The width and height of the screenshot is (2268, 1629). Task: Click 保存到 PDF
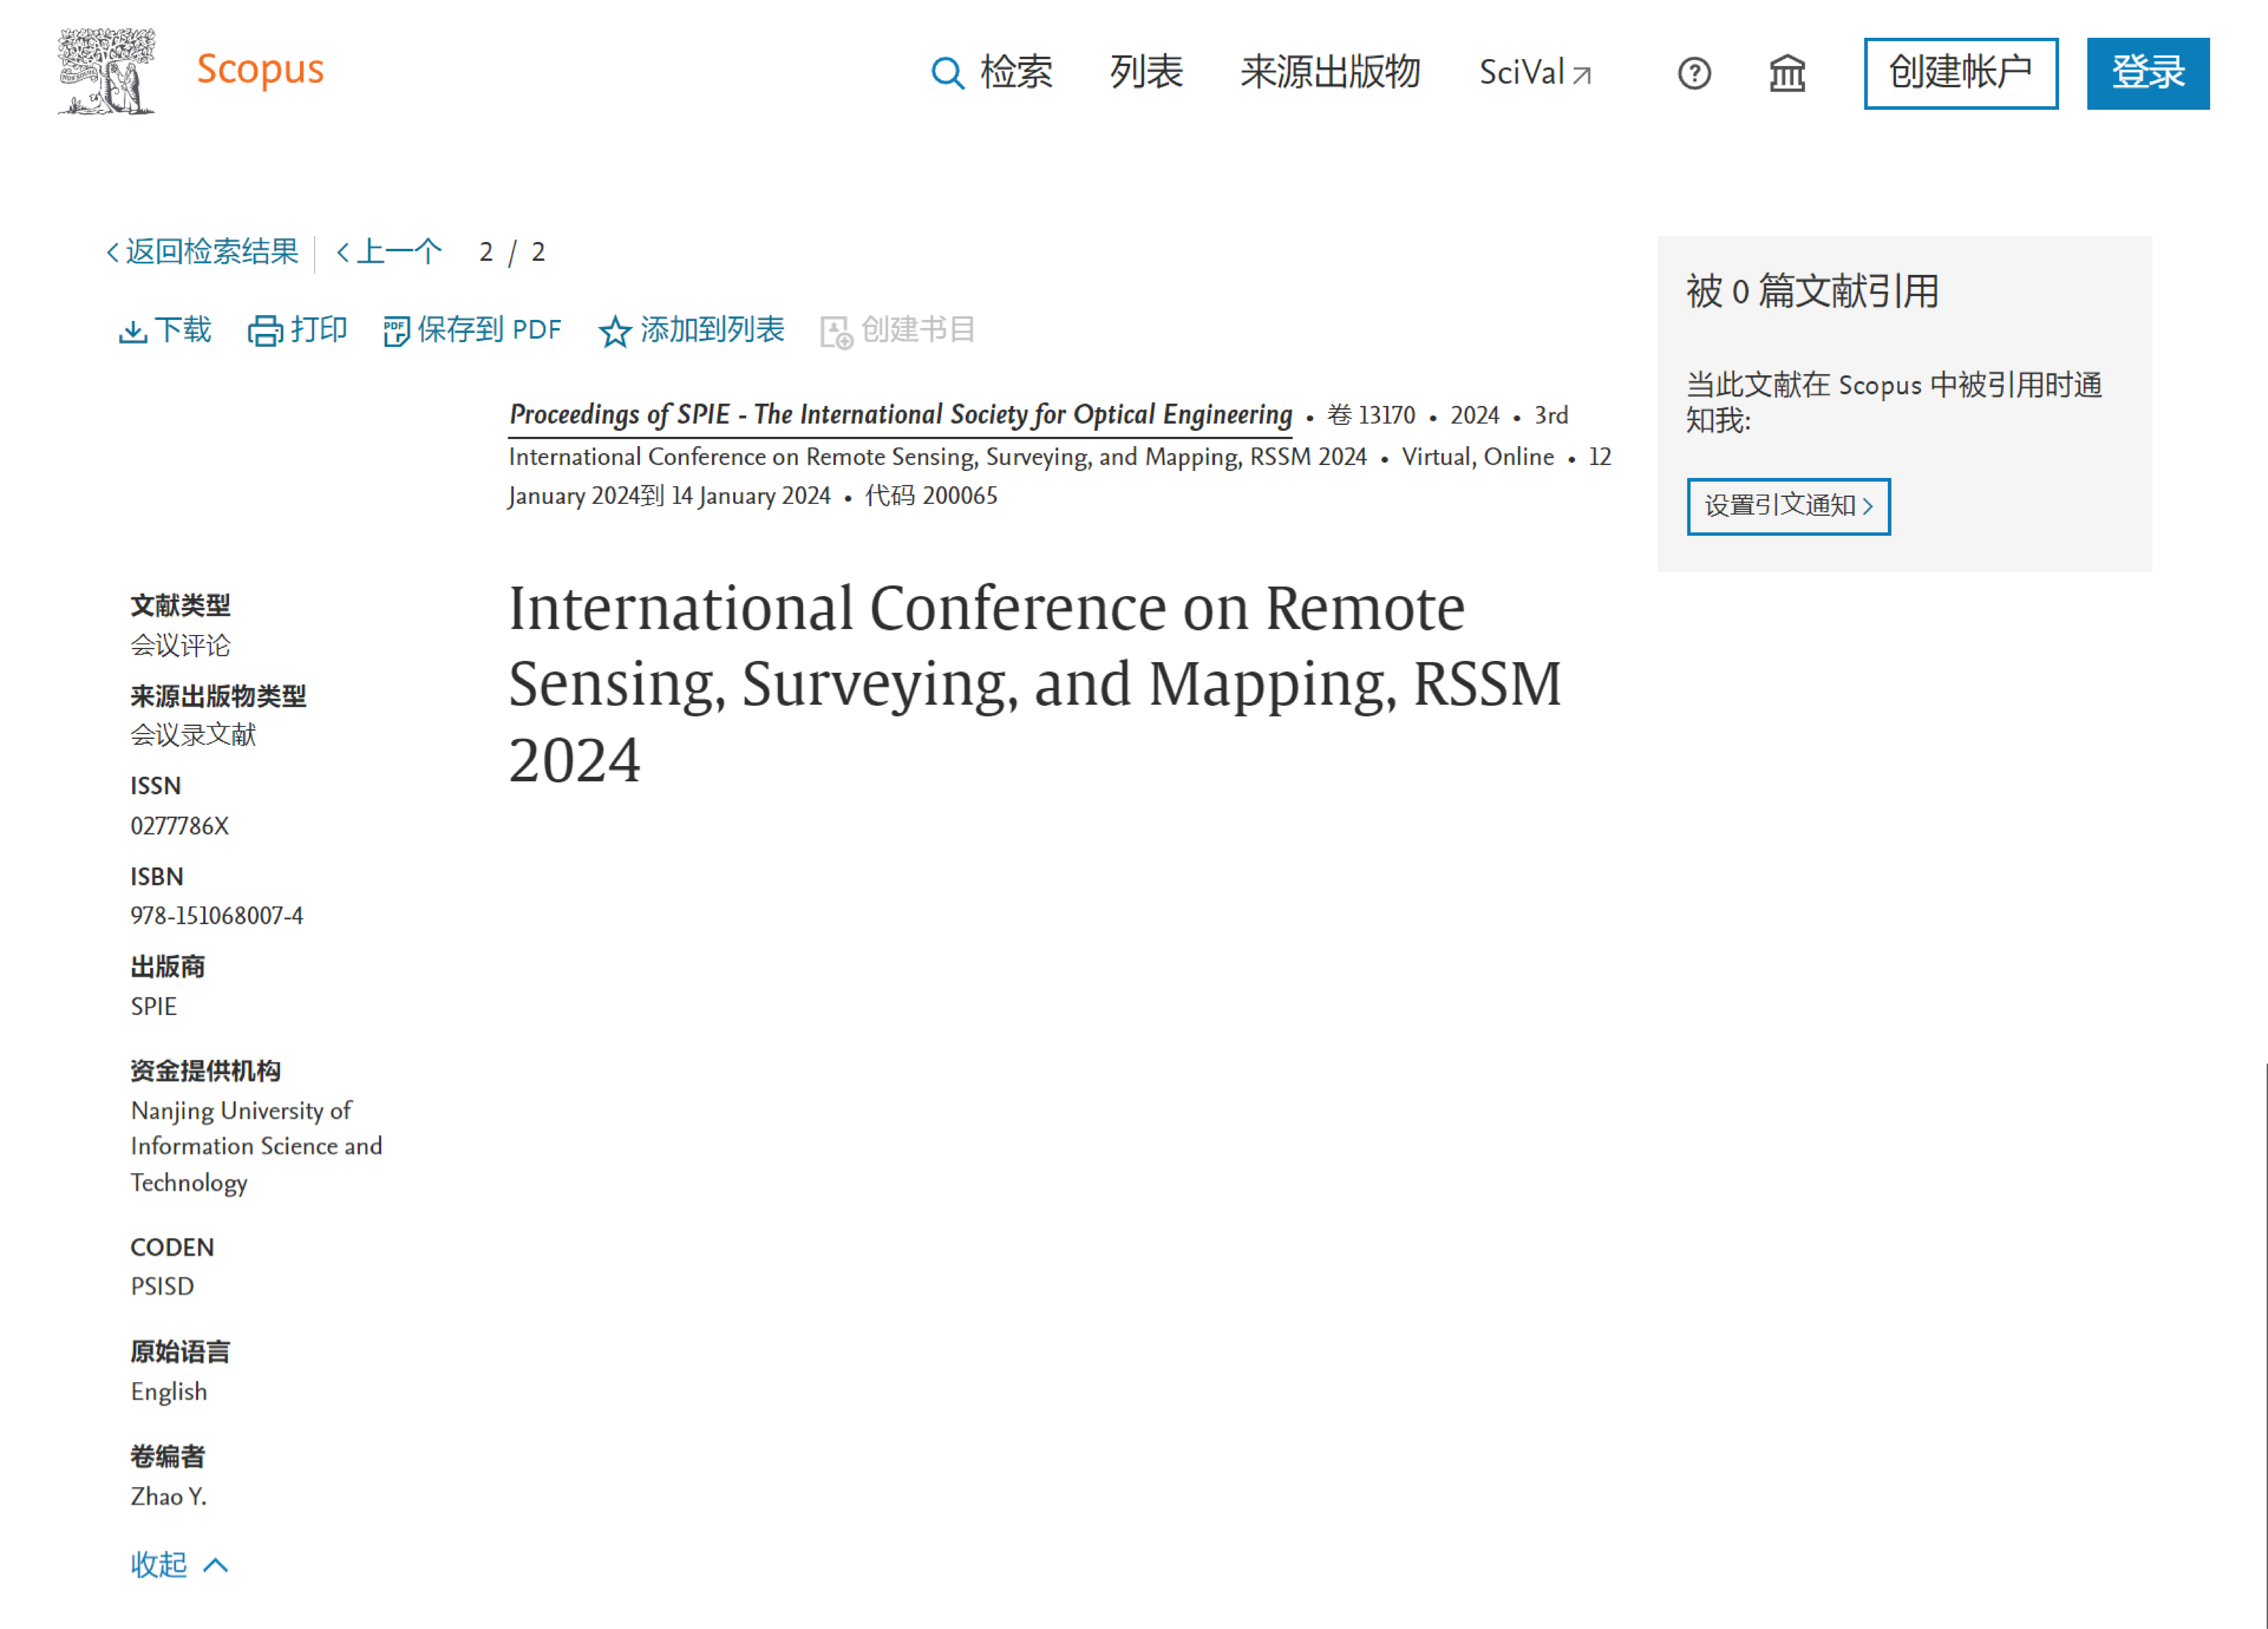[472, 330]
